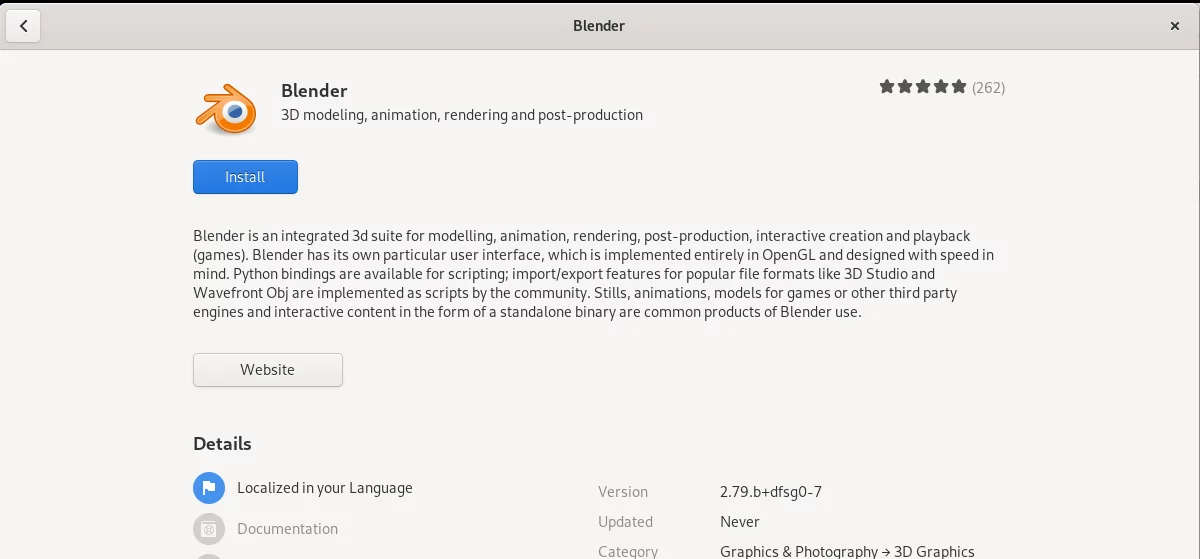Close the Blender software window
Viewport: 1200px width, 559px height.
(1175, 26)
